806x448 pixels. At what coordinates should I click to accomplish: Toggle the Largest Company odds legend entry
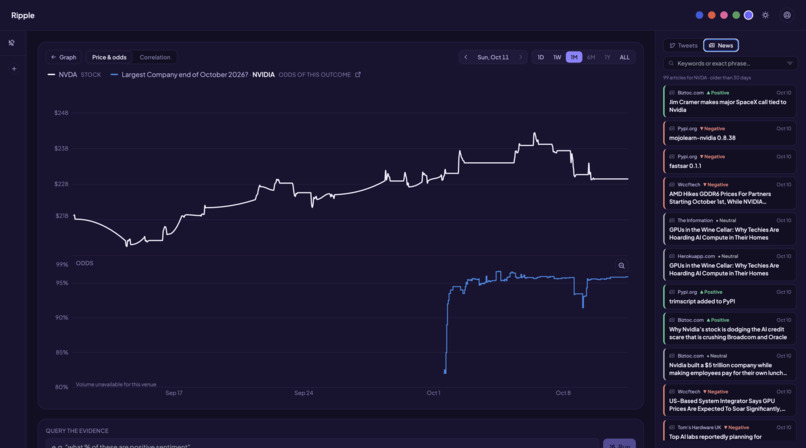(x=231, y=74)
